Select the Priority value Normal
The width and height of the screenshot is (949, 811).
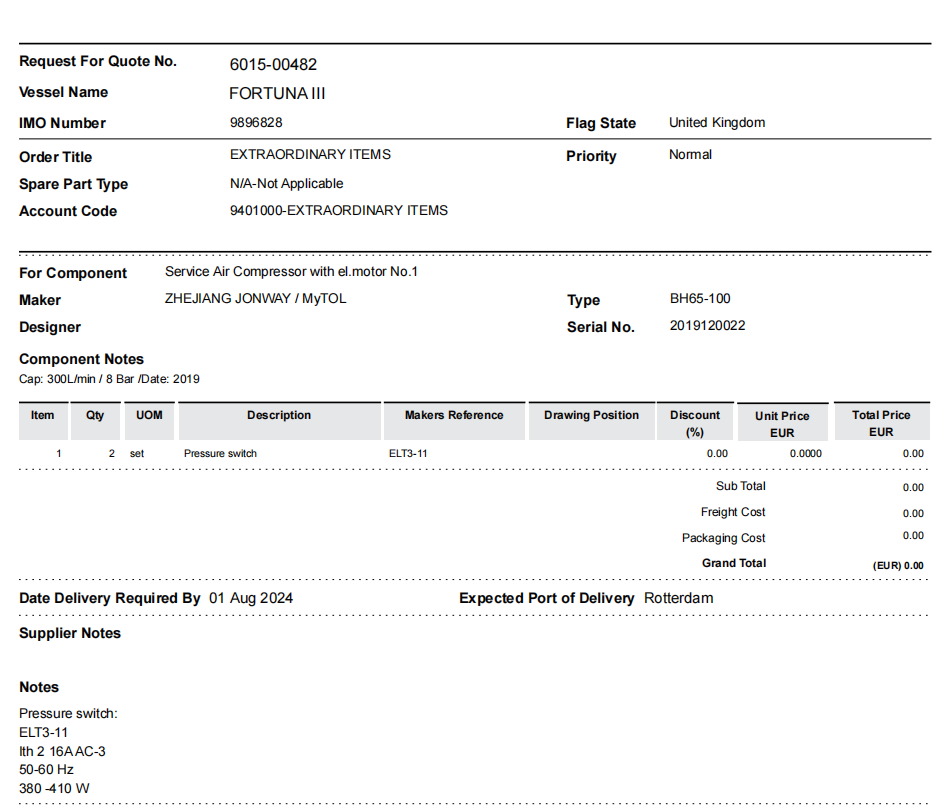pos(690,155)
